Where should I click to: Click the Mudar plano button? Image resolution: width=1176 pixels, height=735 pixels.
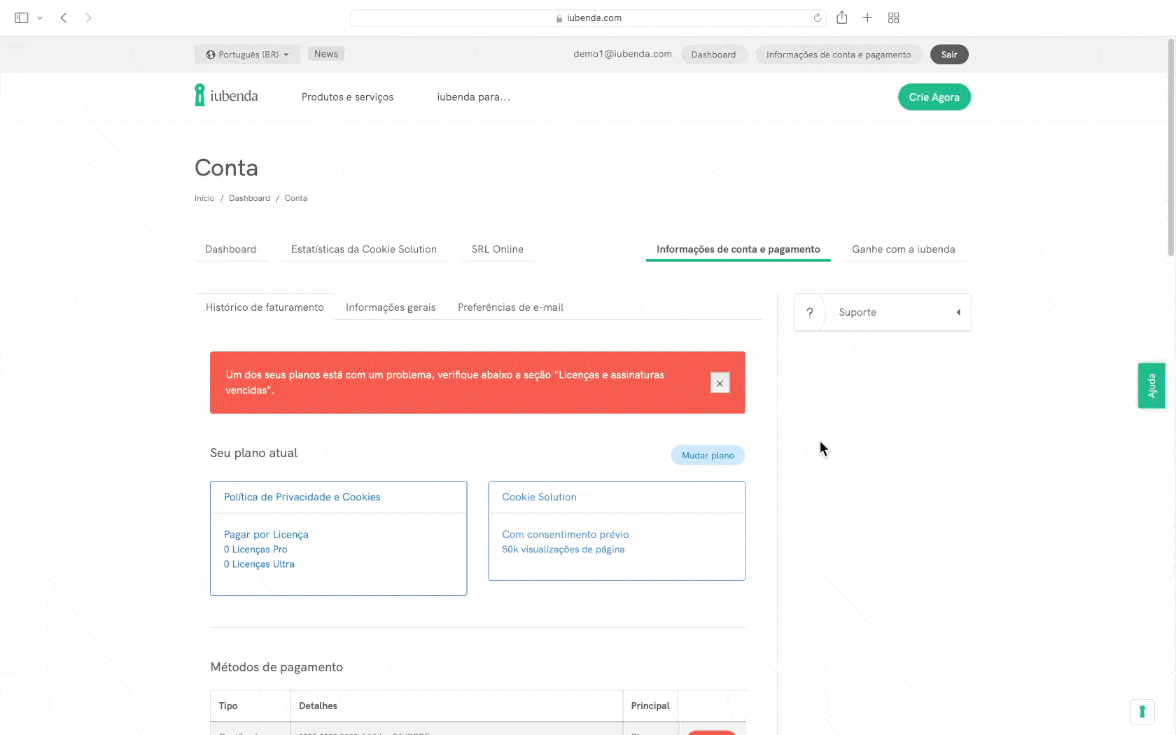[707, 455]
